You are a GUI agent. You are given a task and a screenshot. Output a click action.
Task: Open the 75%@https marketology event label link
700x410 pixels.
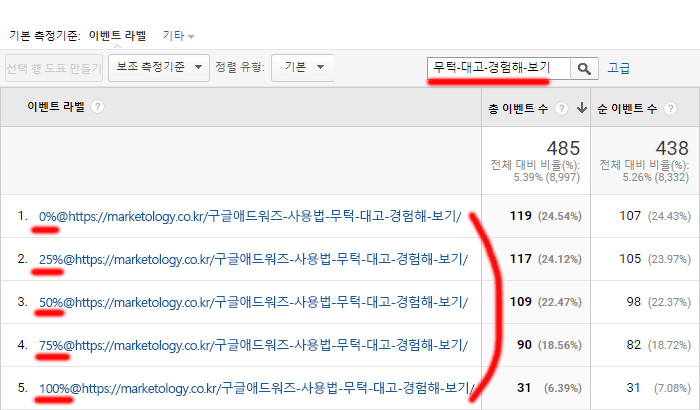[253, 345]
